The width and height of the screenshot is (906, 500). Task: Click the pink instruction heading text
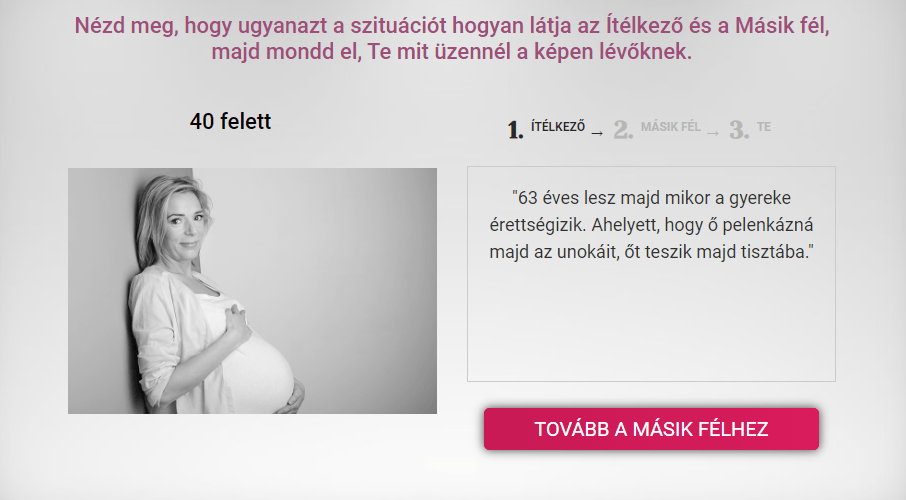click(452, 39)
